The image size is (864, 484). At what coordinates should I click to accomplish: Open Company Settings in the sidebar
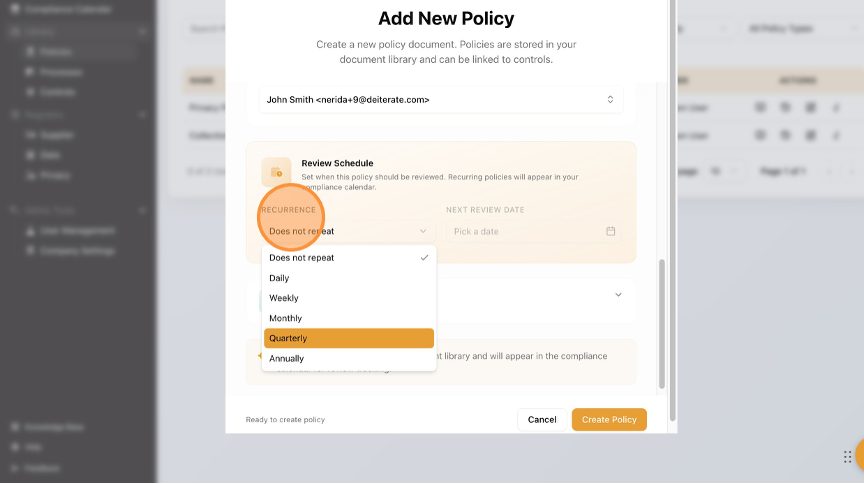[x=78, y=251]
